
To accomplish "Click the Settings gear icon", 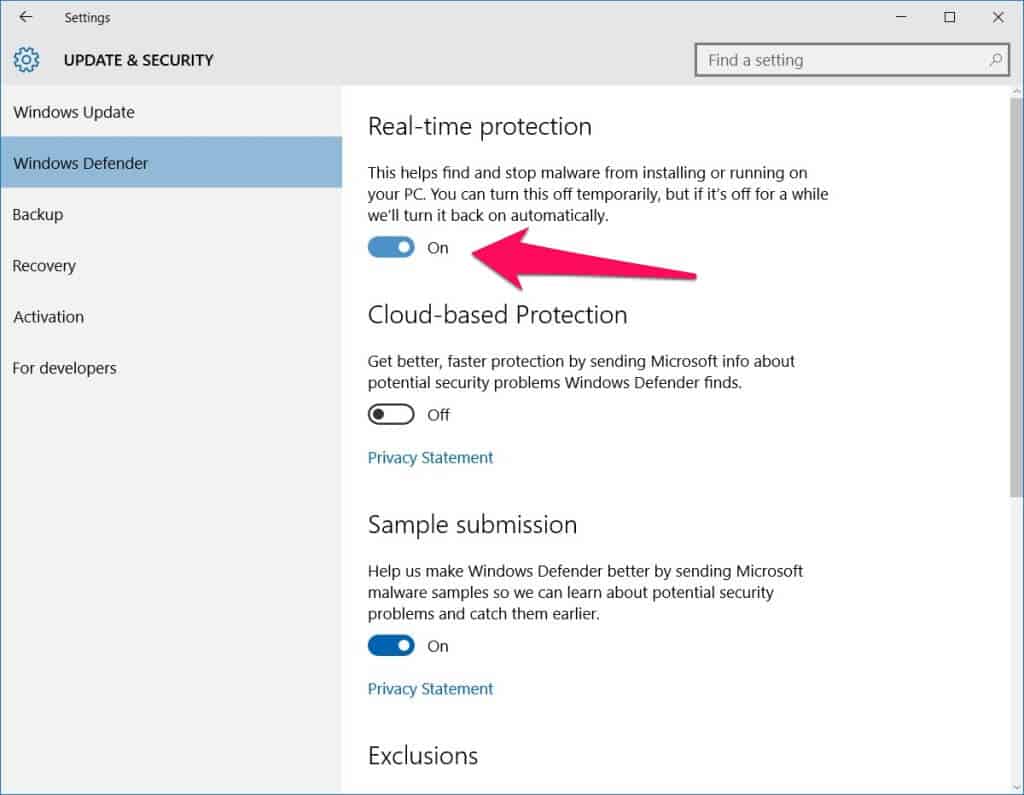I will pos(26,60).
